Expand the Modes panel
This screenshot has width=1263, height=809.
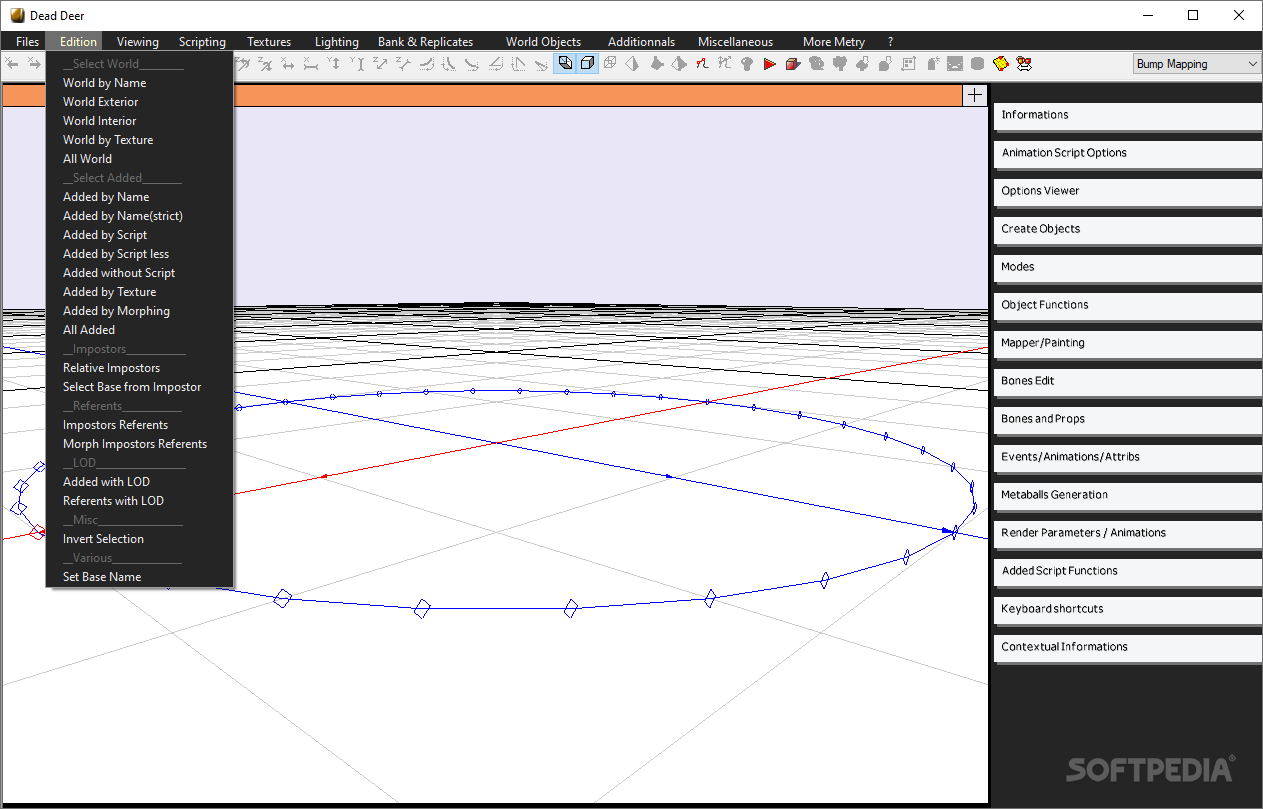pyautogui.click(x=1127, y=267)
